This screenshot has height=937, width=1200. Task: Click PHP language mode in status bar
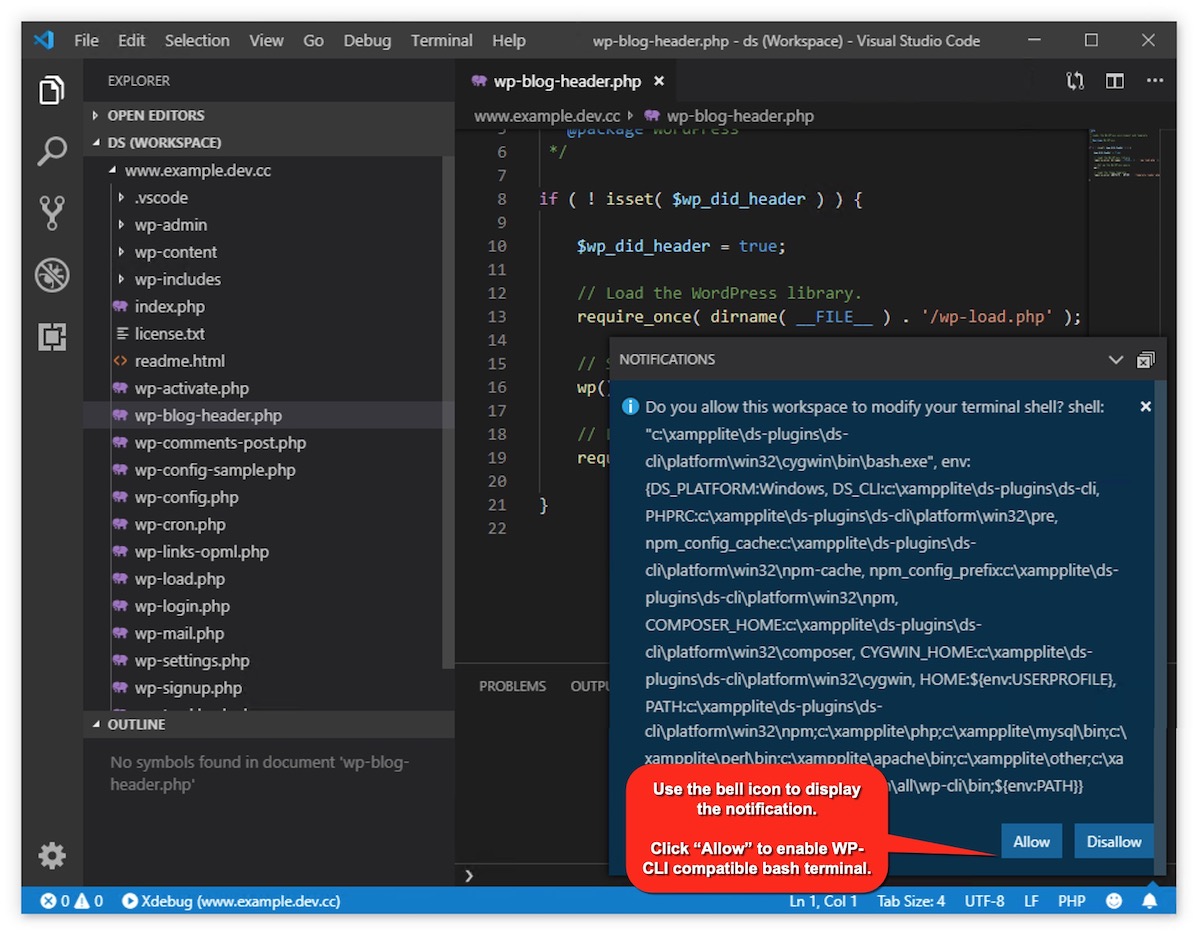pos(1072,901)
